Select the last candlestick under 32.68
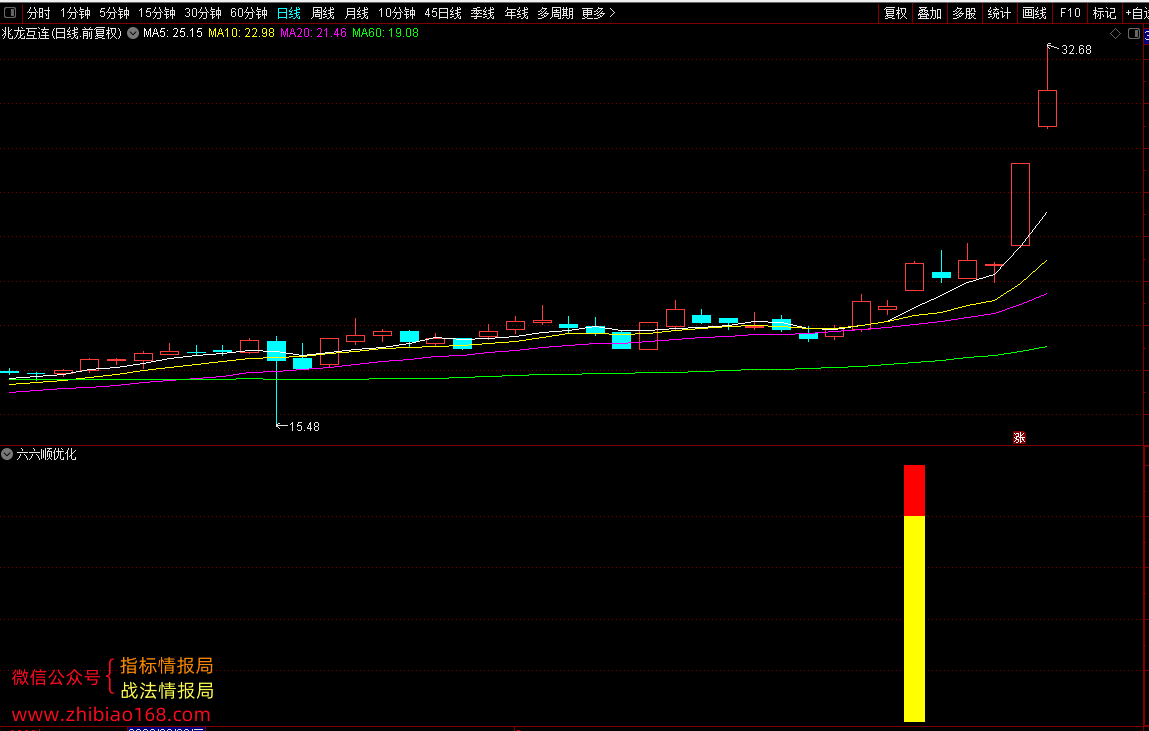Screen dimensions: 1149x731 click(1047, 108)
